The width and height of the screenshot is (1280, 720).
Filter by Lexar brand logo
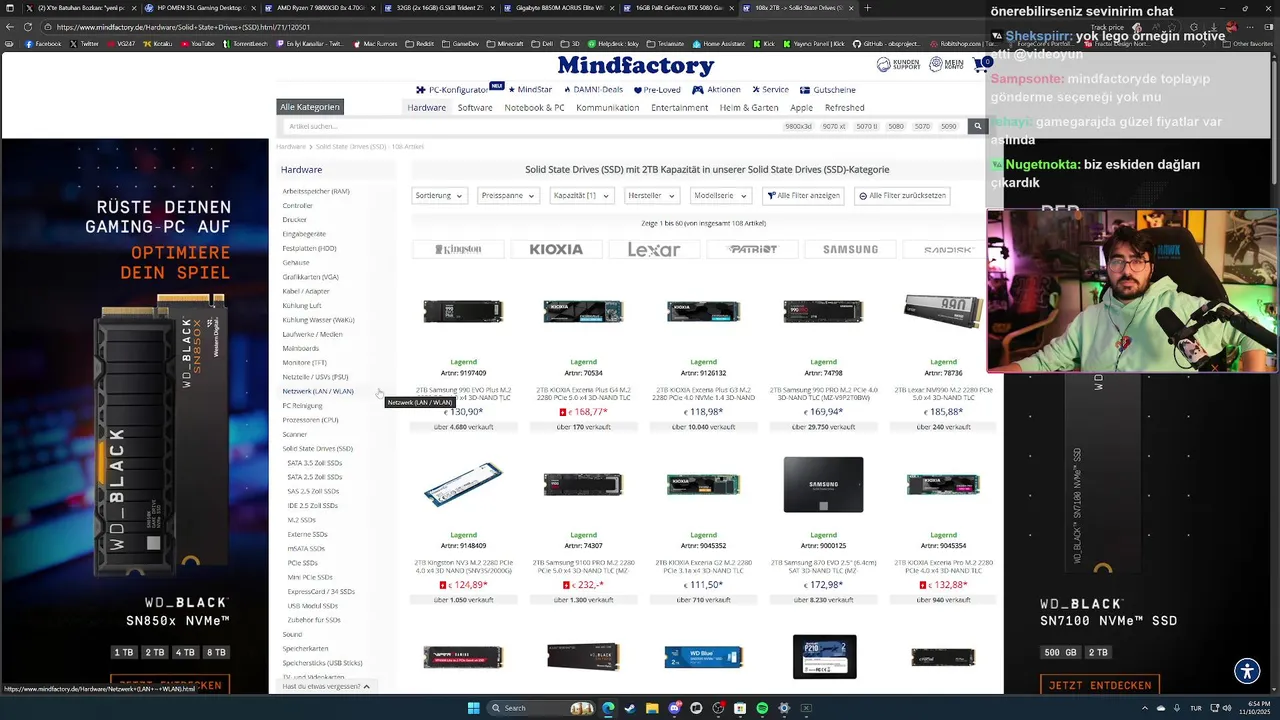pyautogui.click(x=654, y=249)
